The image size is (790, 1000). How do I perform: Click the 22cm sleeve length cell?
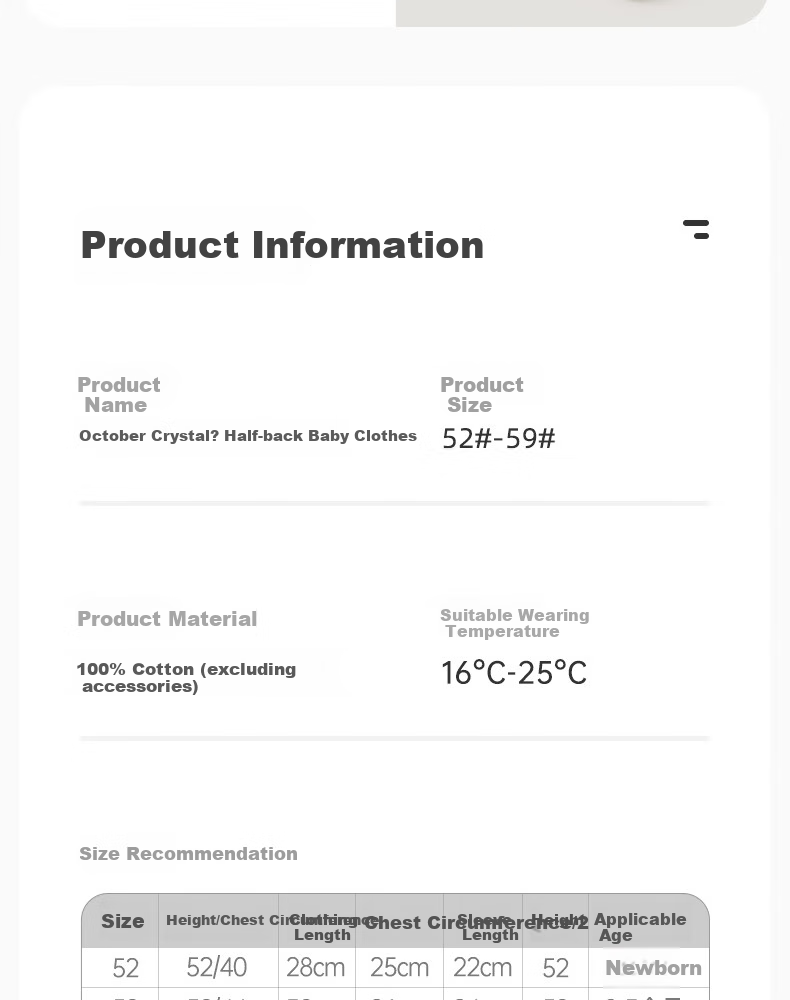(483, 967)
